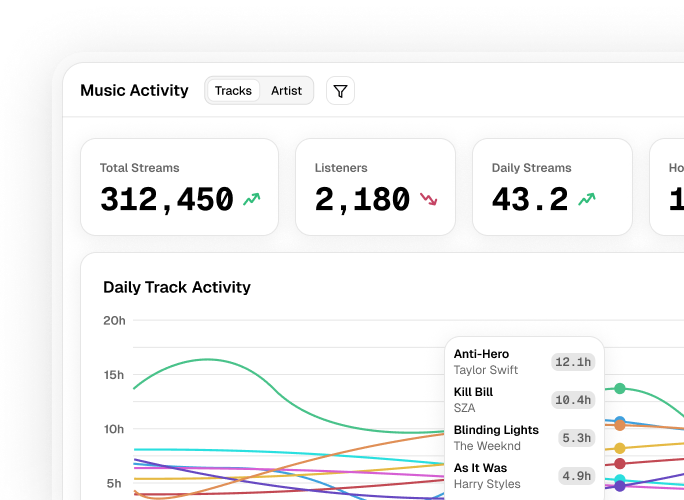
Task: Select Kill Bill in the chart tooltip
Action: click(473, 392)
